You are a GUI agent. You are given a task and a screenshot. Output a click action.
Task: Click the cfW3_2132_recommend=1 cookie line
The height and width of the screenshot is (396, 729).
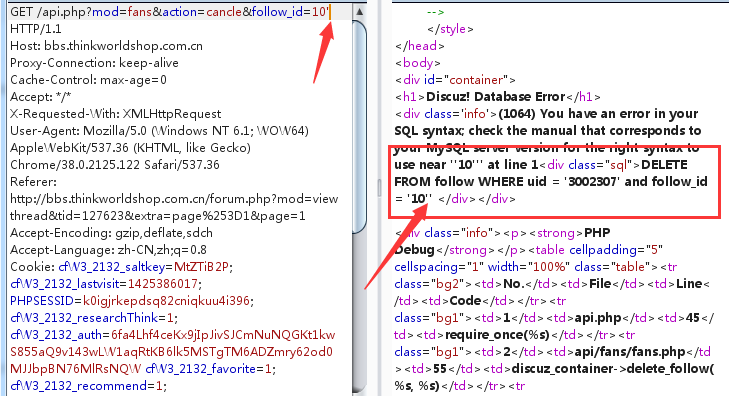tap(88, 386)
